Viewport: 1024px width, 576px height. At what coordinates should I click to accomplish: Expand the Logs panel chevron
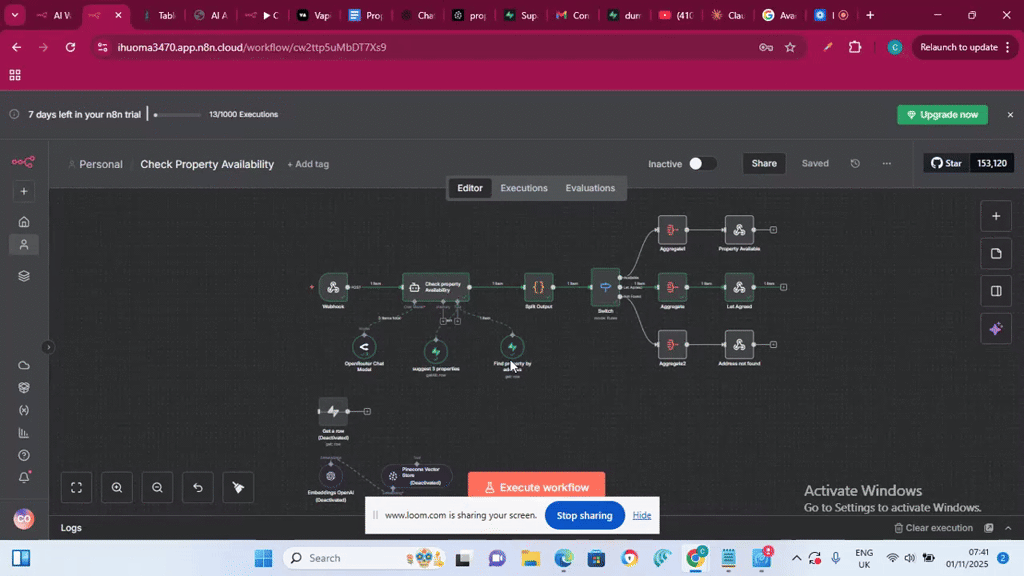tap(1008, 528)
